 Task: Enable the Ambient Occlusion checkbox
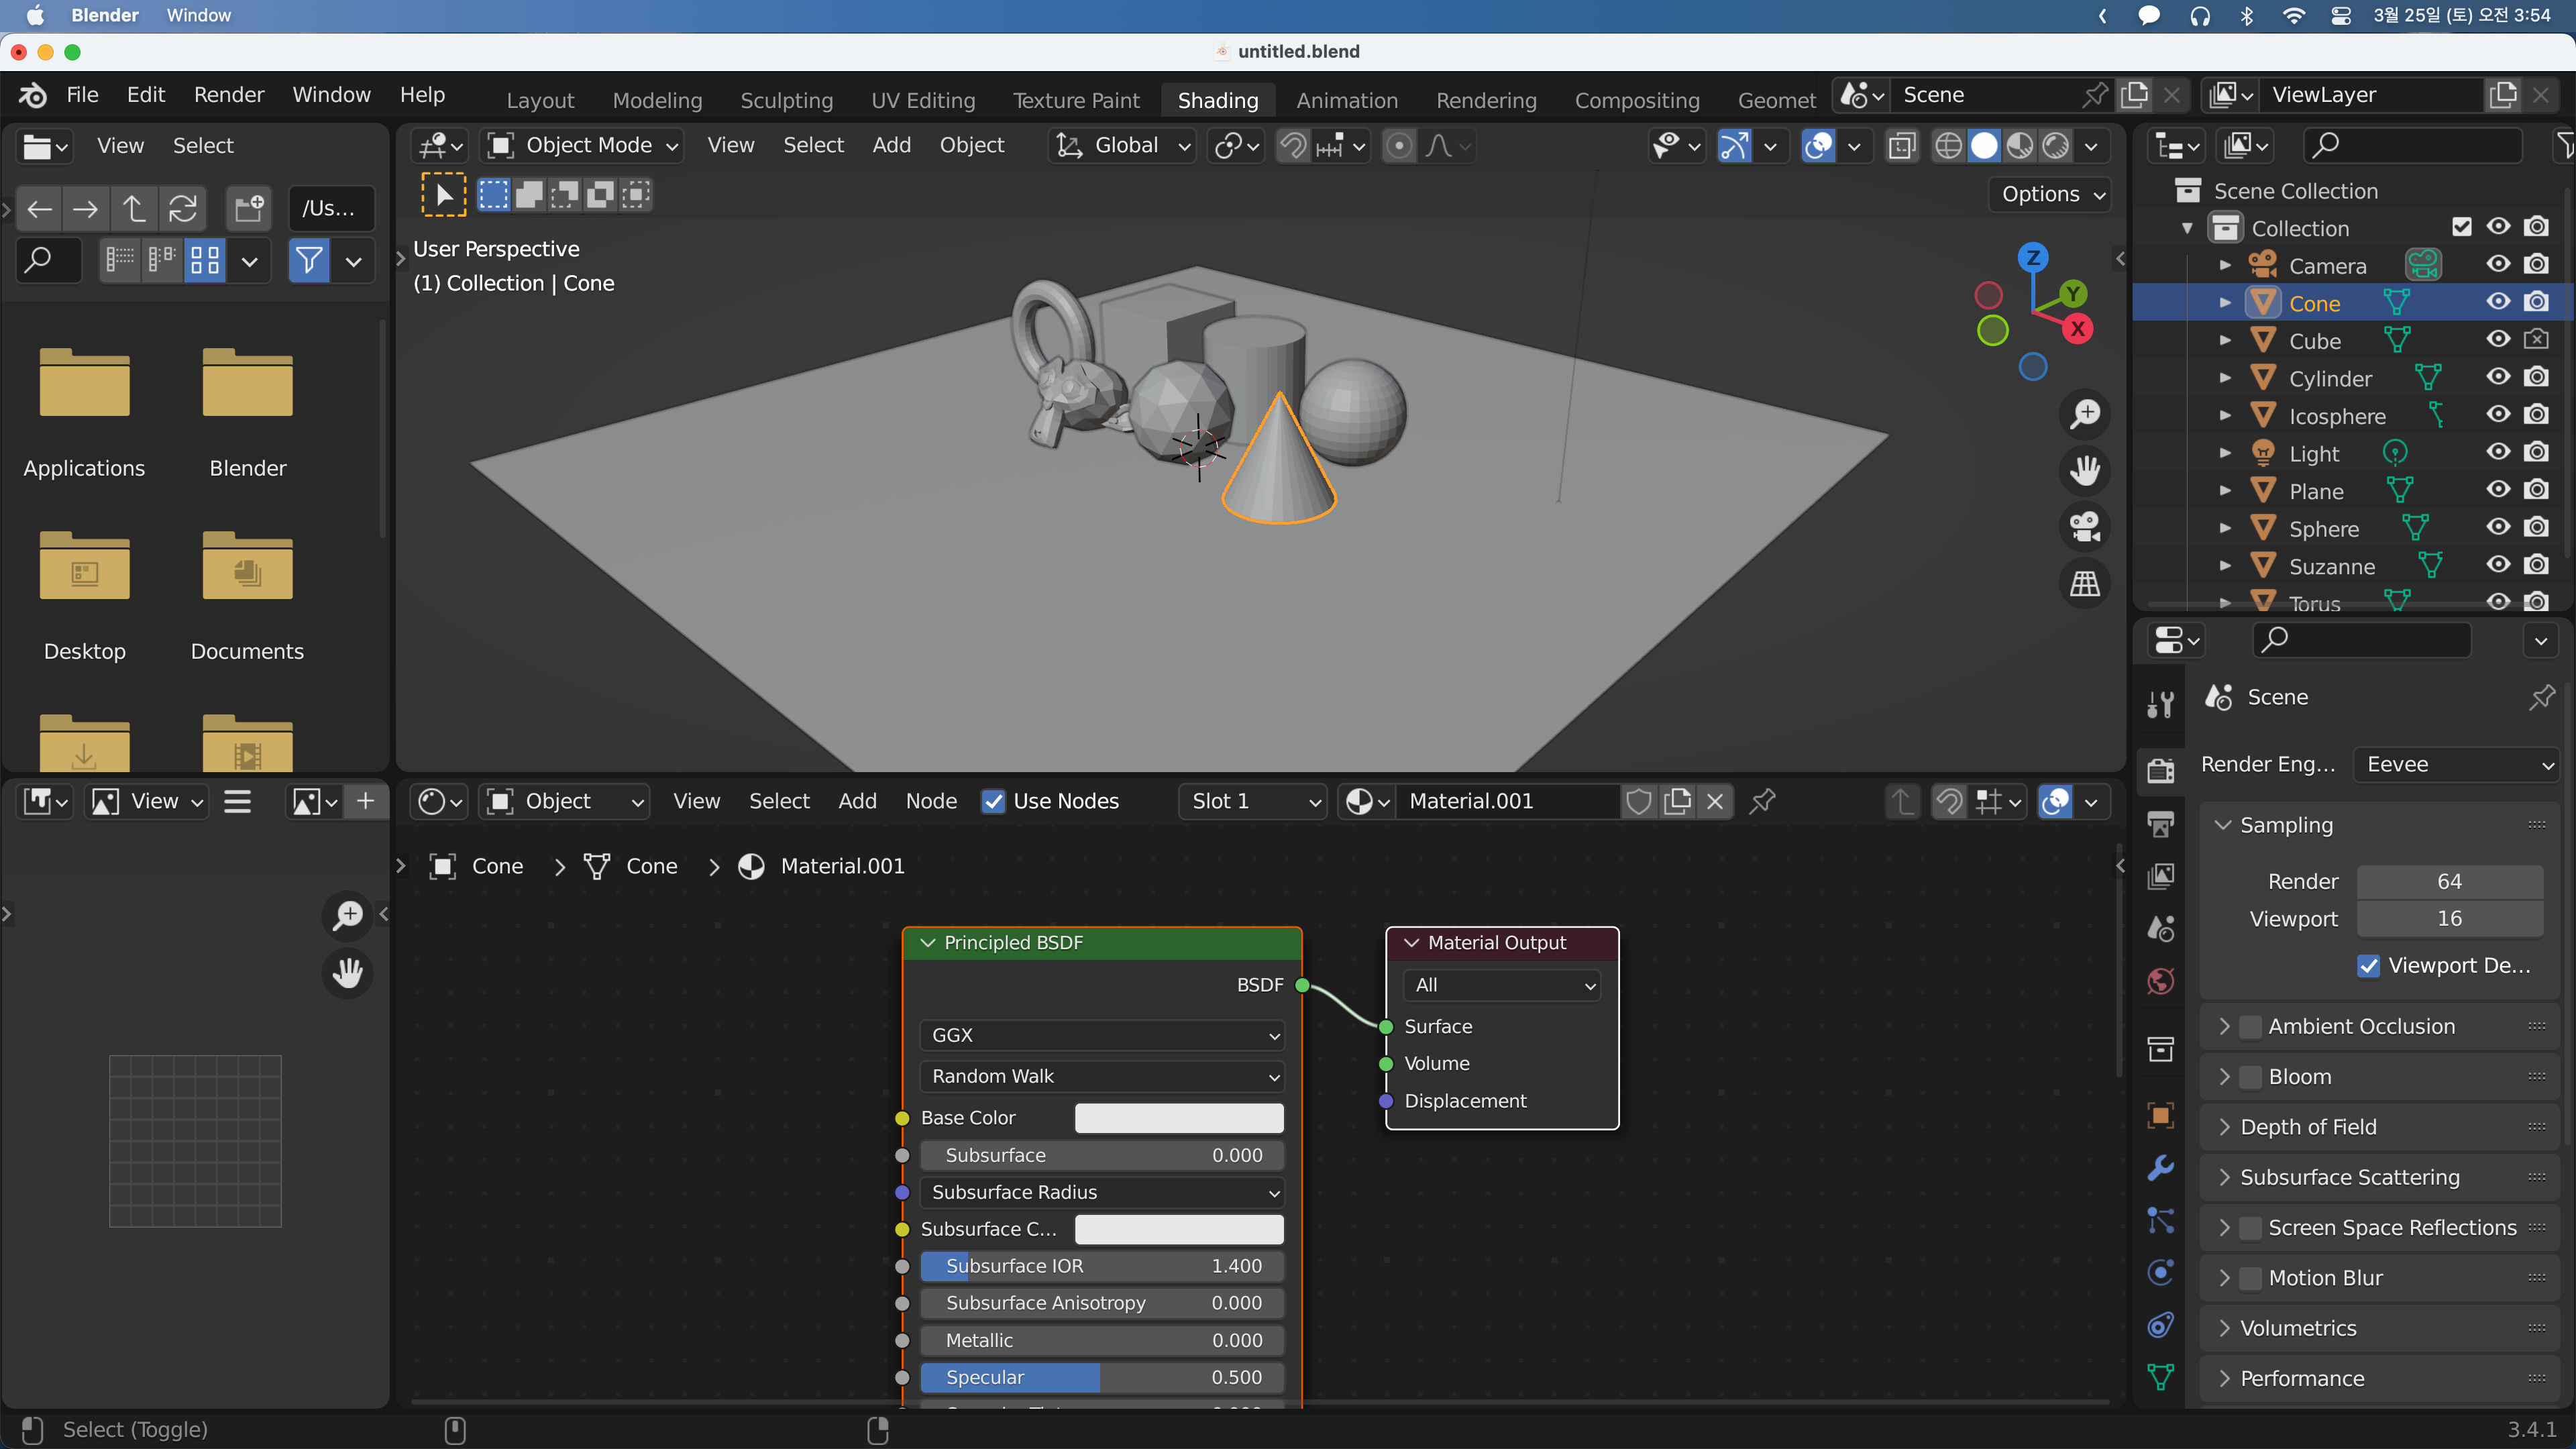[x=2250, y=1026]
